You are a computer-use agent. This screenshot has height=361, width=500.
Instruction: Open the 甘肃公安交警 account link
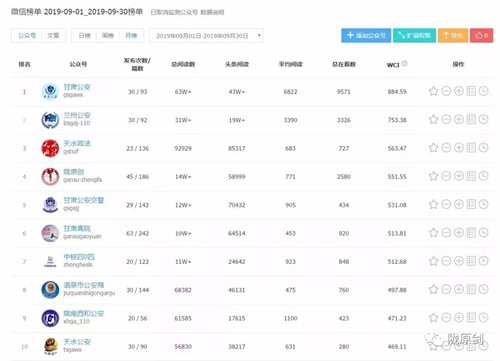tap(84, 200)
